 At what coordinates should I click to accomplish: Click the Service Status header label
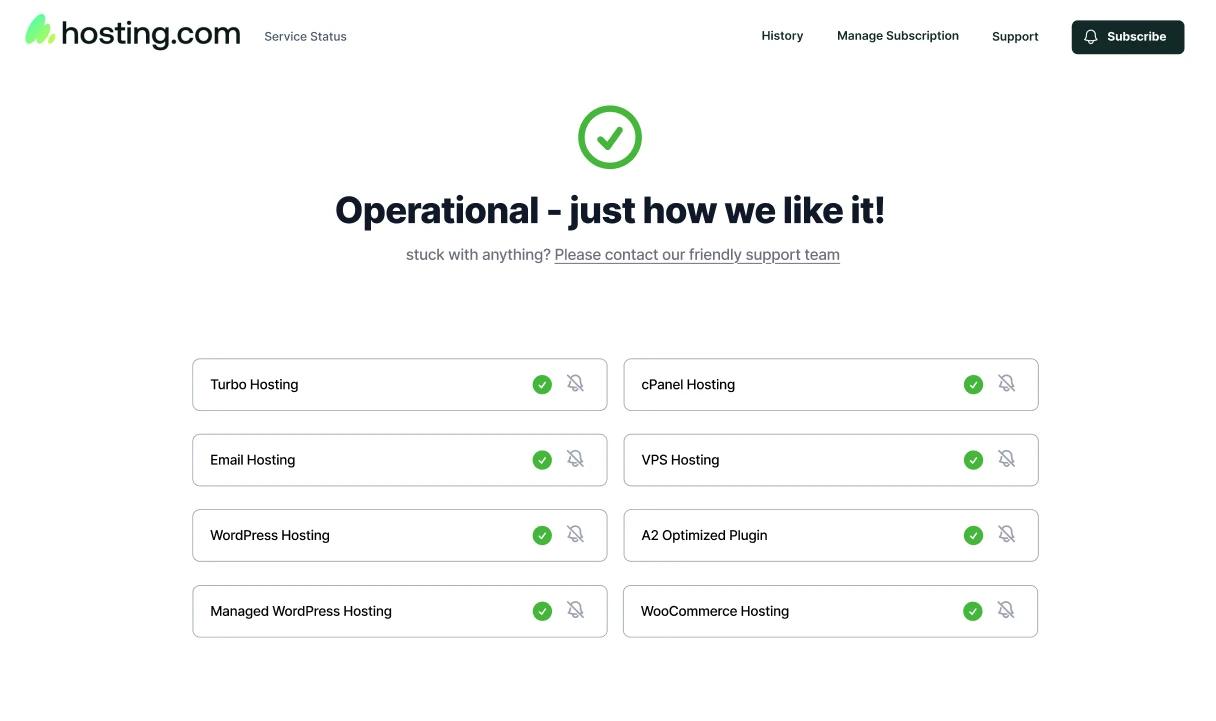pyautogui.click(x=305, y=37)
